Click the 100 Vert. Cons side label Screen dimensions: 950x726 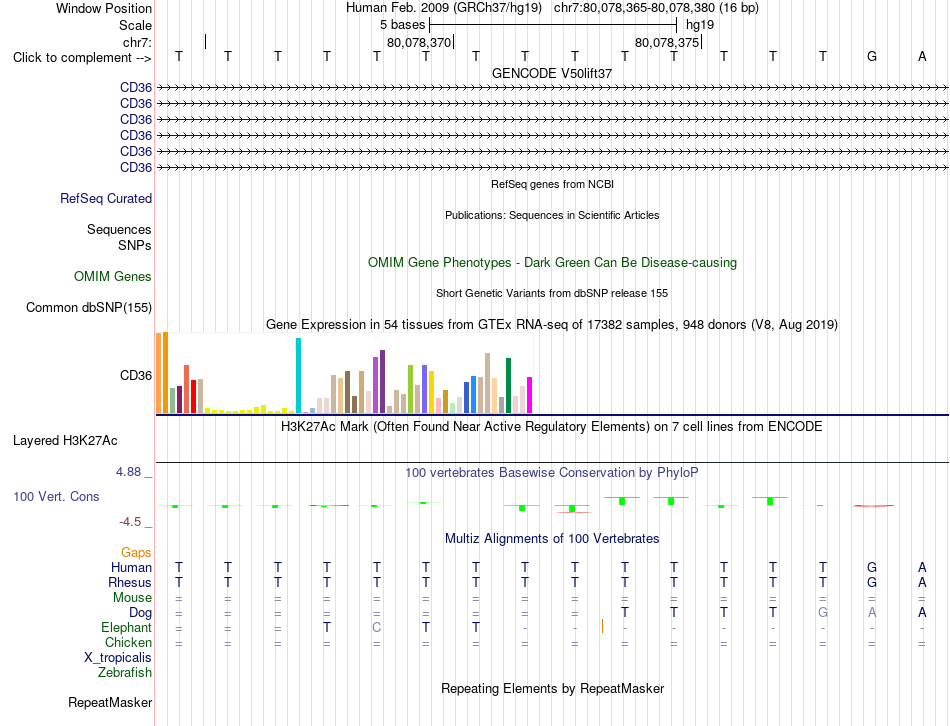click(56, 497)
